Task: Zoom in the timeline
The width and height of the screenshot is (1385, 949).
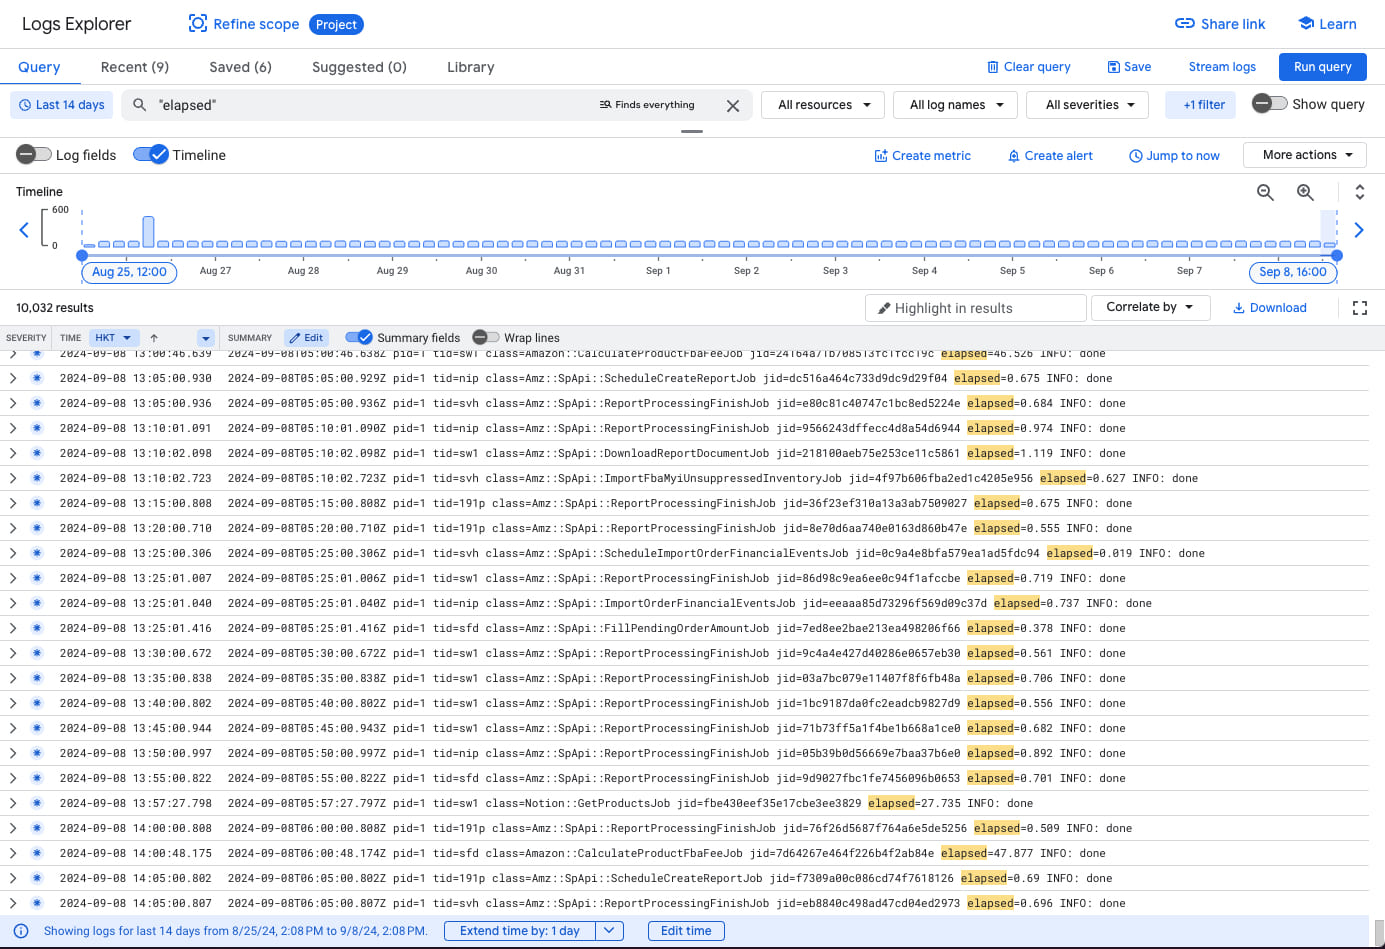Action: 1305,192
